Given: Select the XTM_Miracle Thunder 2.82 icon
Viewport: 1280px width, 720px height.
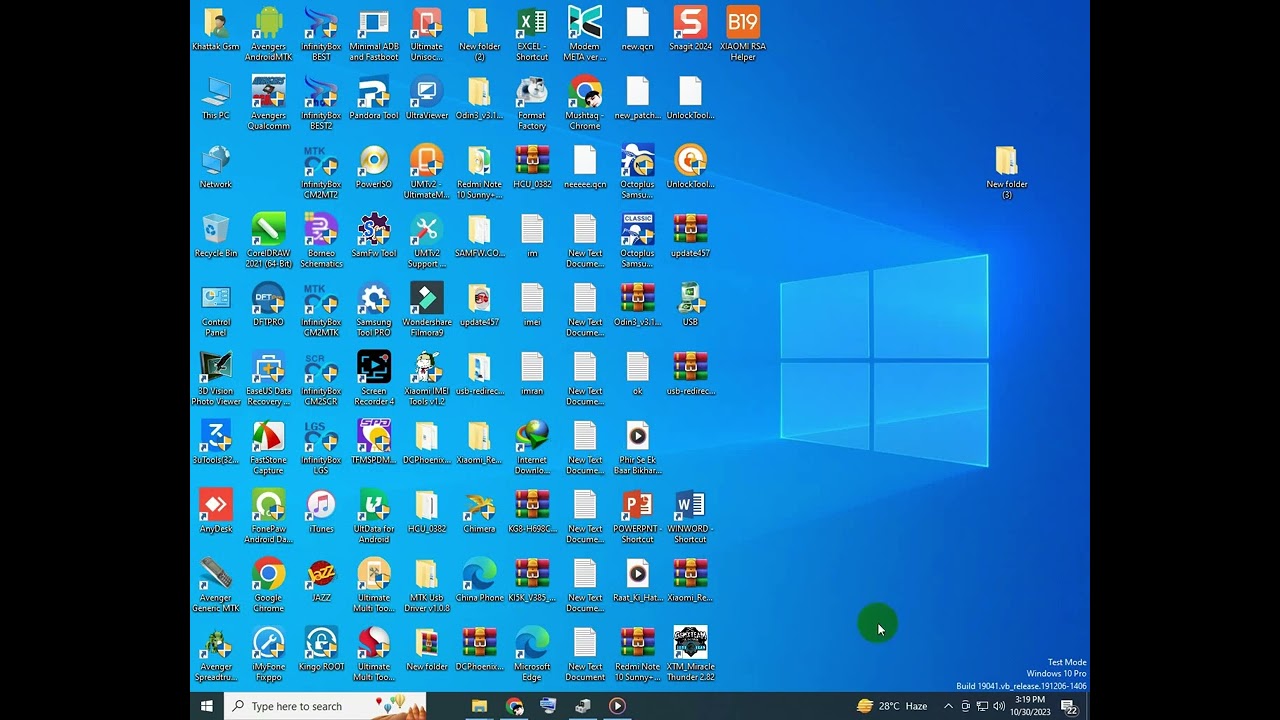Looking at the screenshot, I should pyautogui.click(x=690, y=643).
